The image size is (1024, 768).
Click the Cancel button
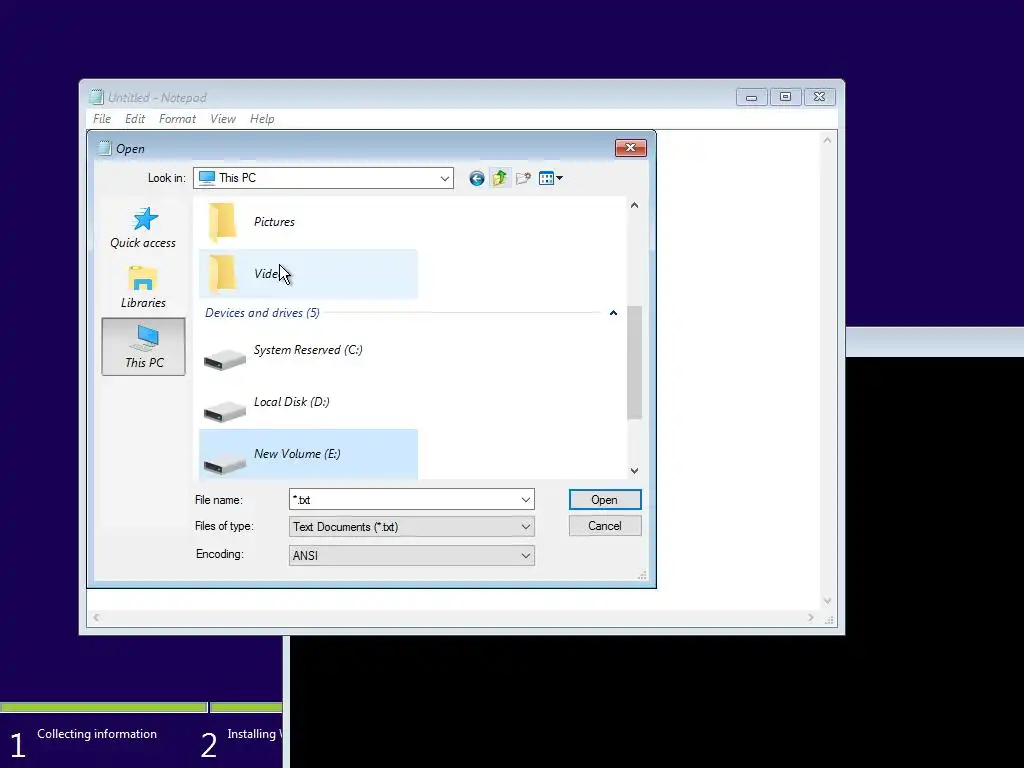(605, 526)
